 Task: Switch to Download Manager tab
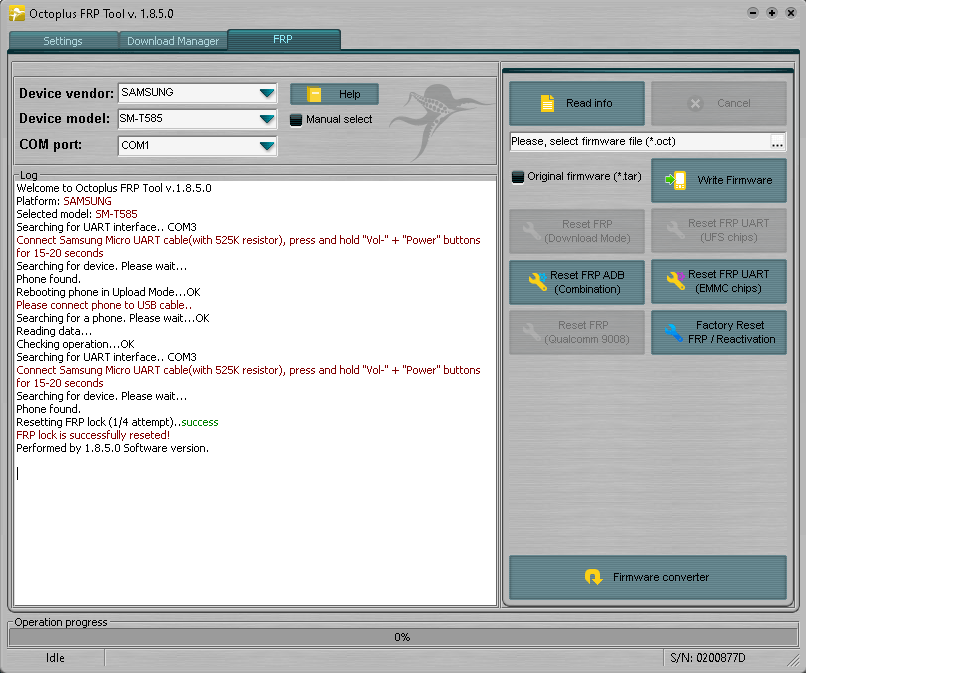(173, 41)
